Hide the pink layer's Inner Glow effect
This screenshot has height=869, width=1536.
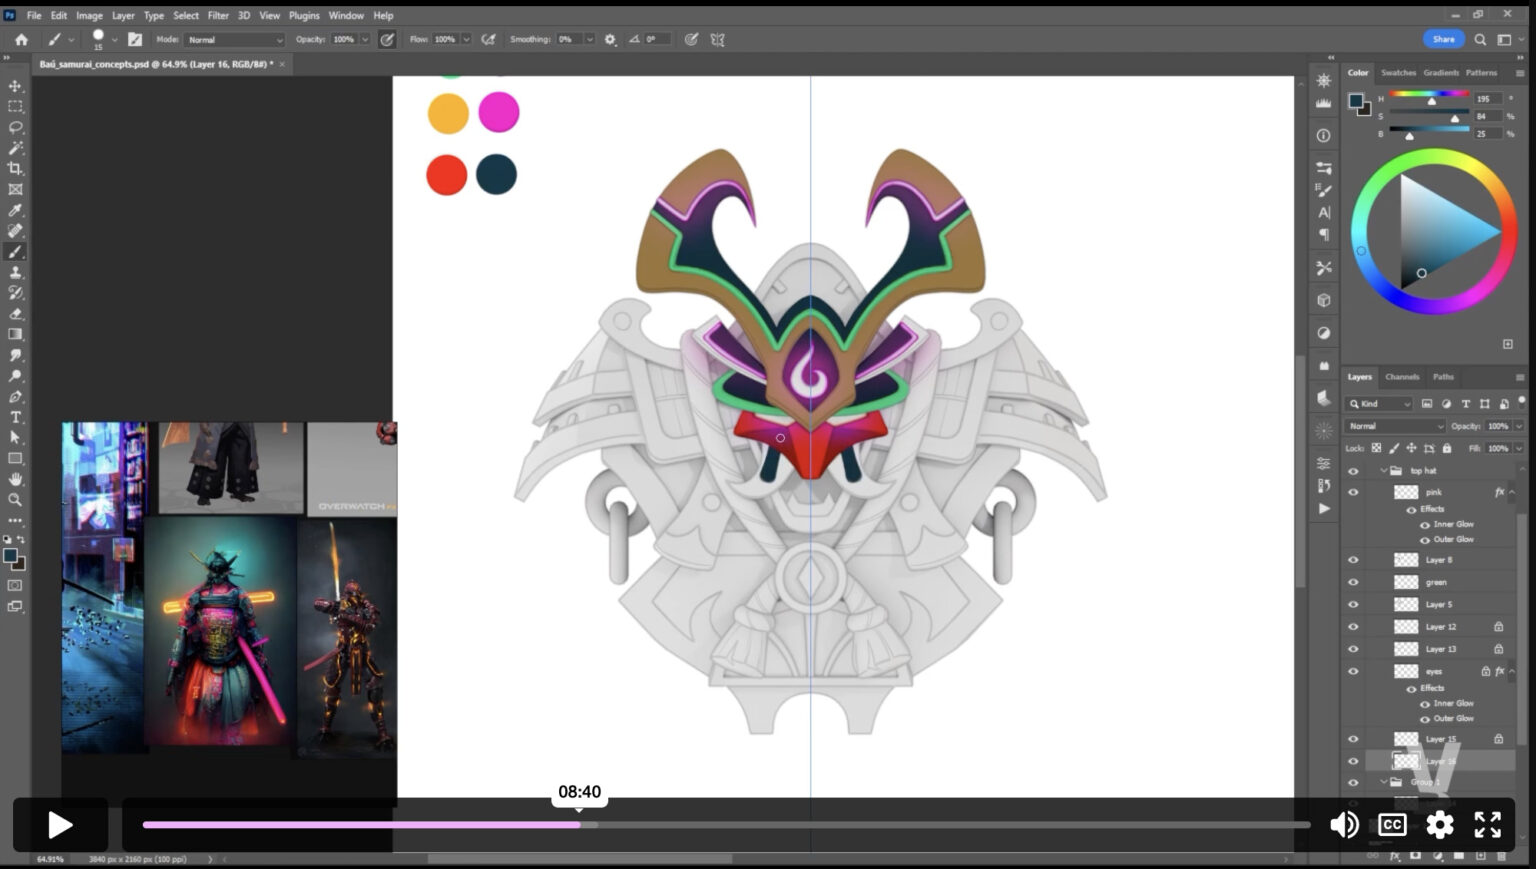pos(1425,524)
